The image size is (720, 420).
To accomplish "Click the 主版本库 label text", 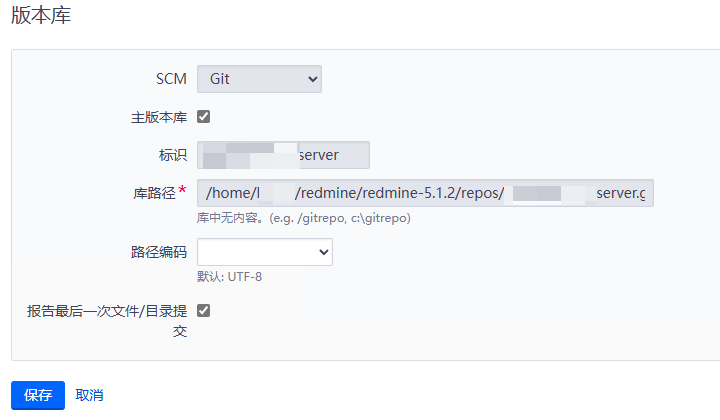I will point(159,117).
